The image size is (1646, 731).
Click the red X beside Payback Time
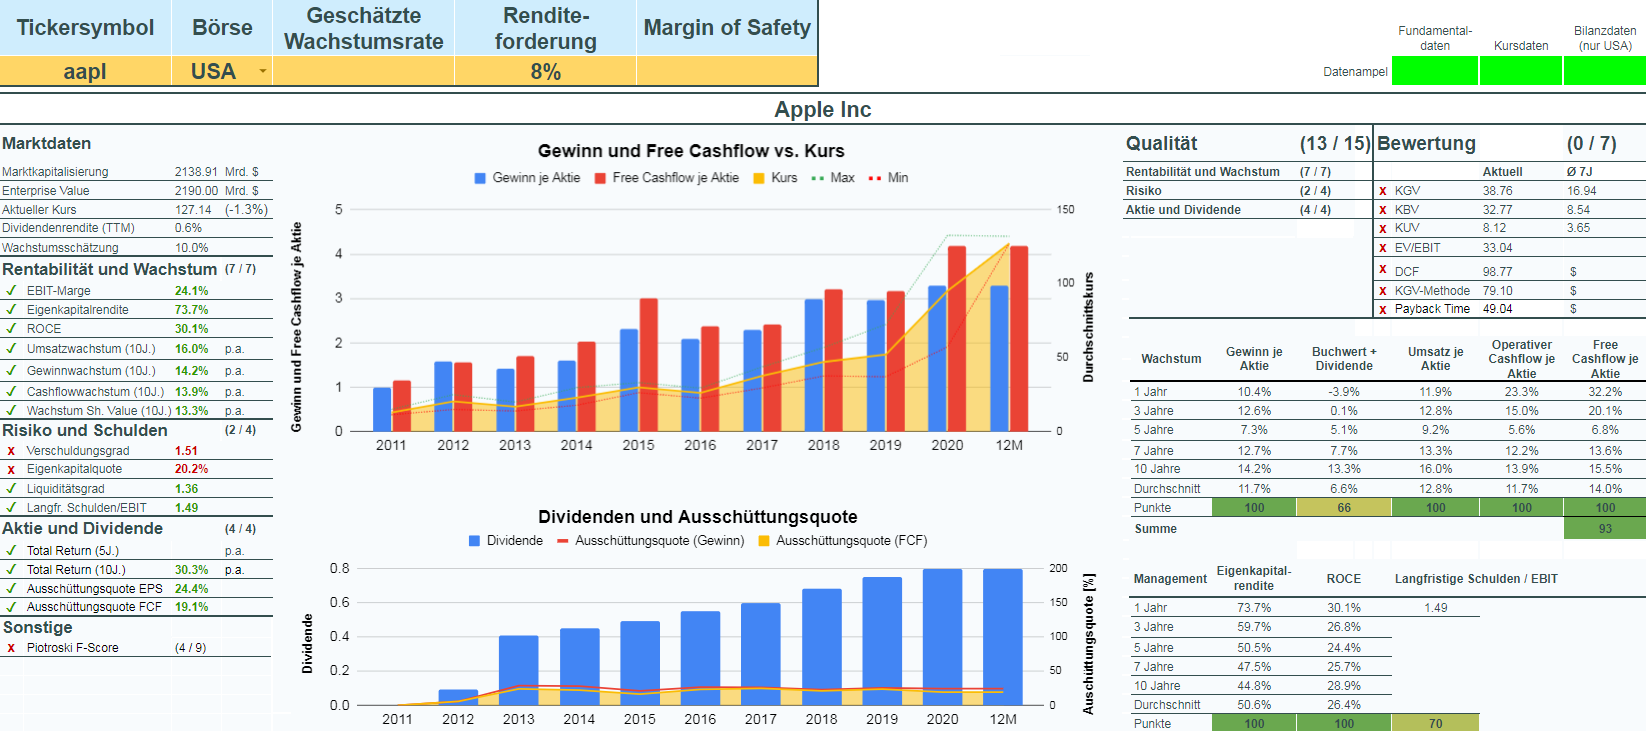[x=1383, y=310]
